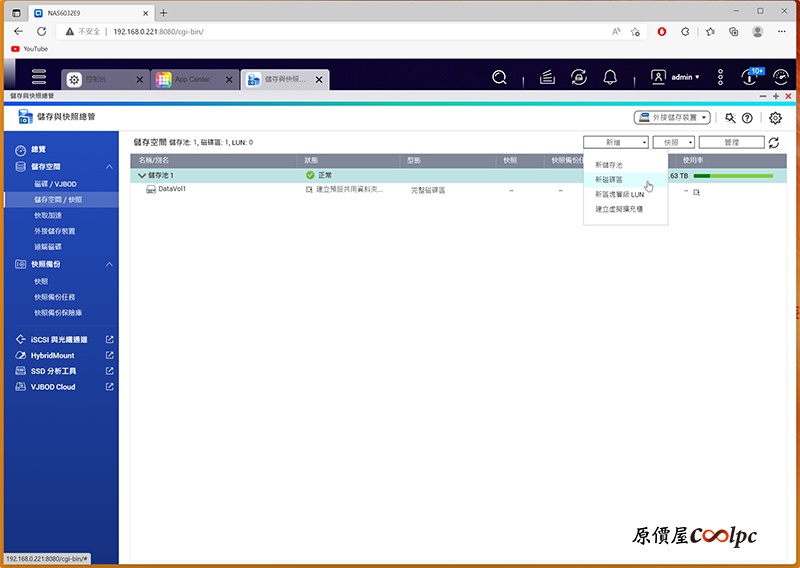Open the dashboard gauge icon
The width and height of the screenshot is (800, 568).
(x=781, y=78)
